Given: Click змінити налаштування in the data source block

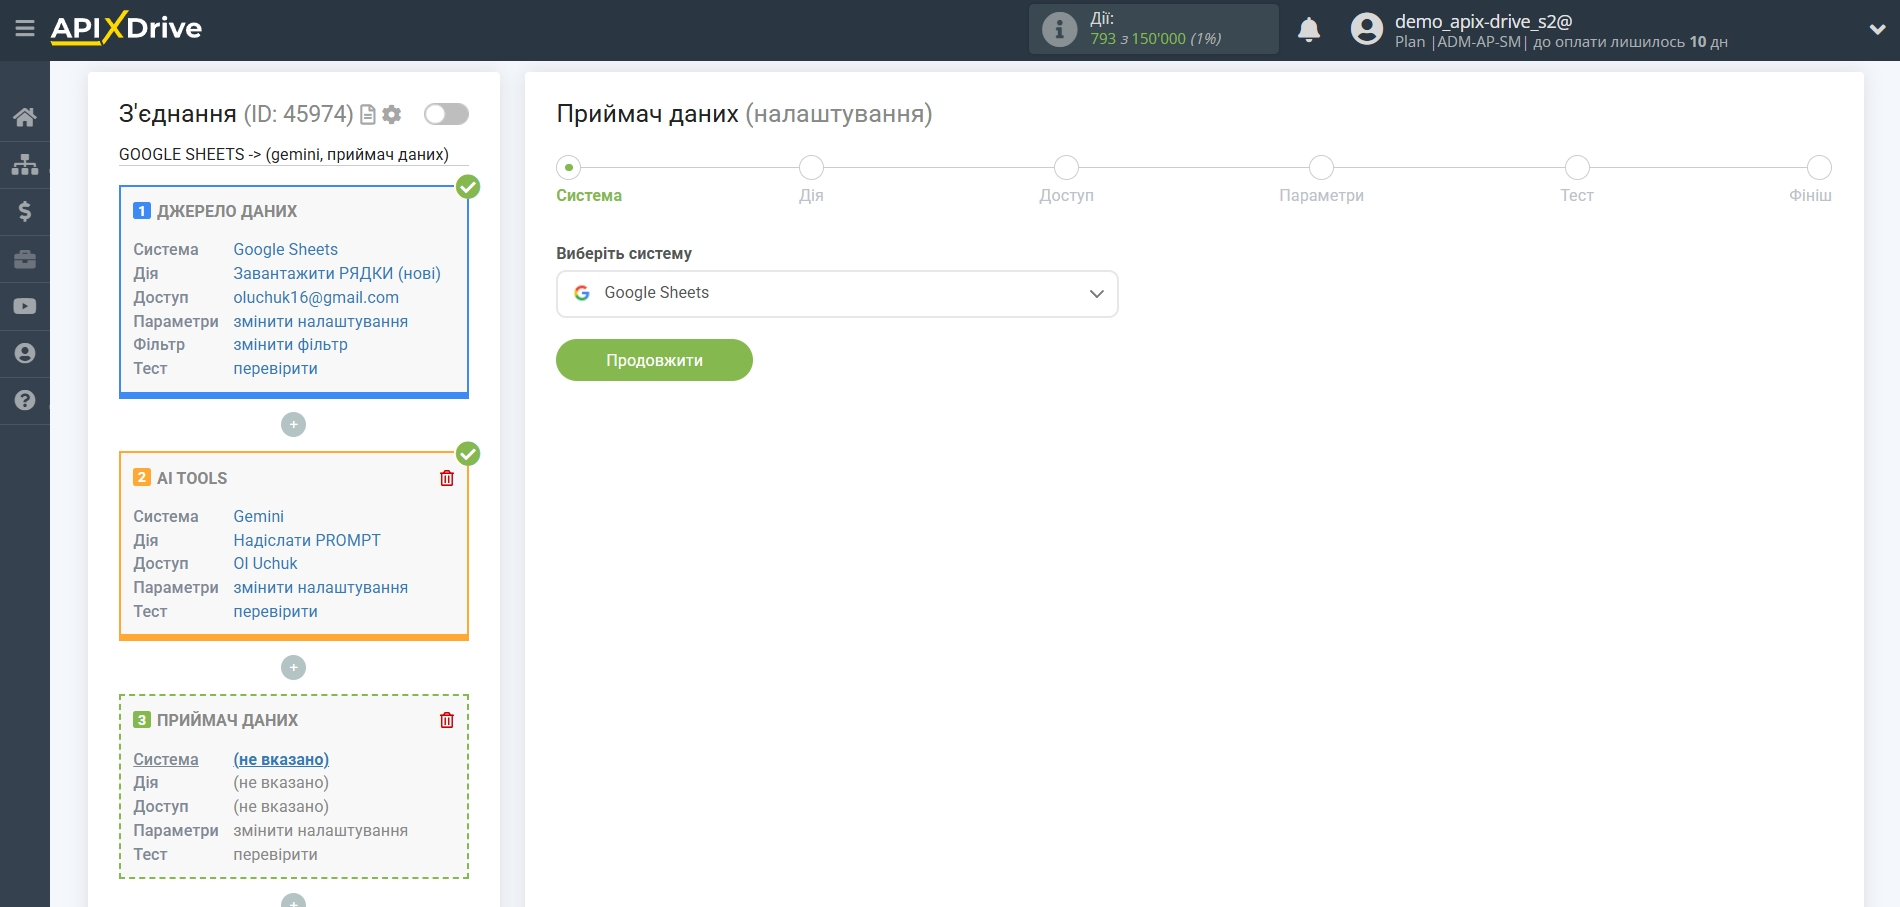Looking at the screenshot, I should pyautogui.click(x=320, y=321).
